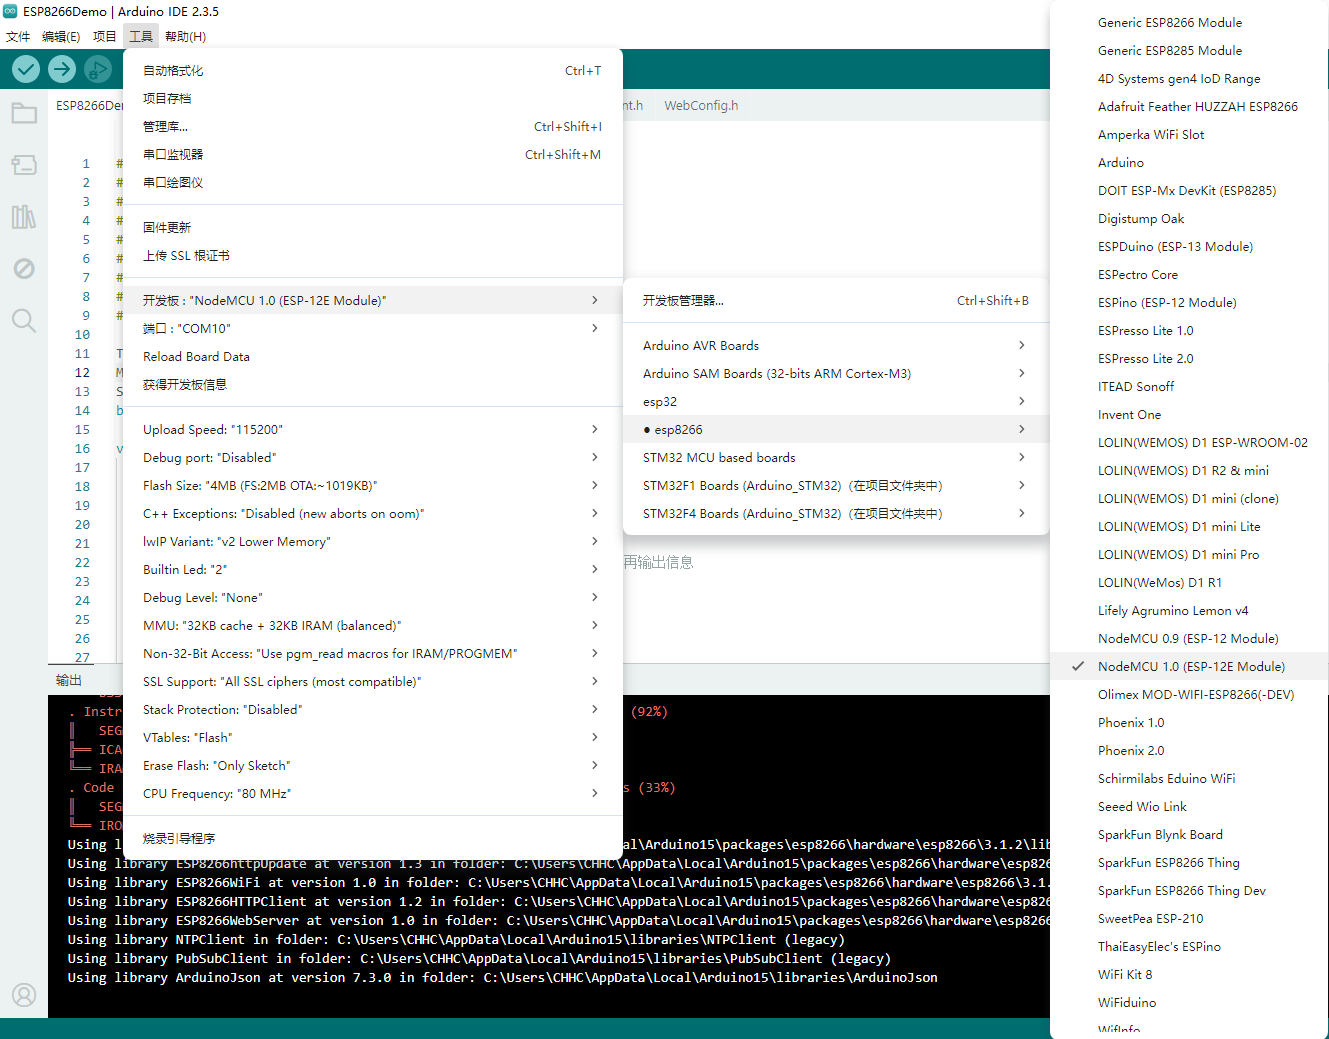This screenshot has height=1039, width=1329.
Task: Select Generic ESP8266 Module board
Action: [x=1189, y=22]
